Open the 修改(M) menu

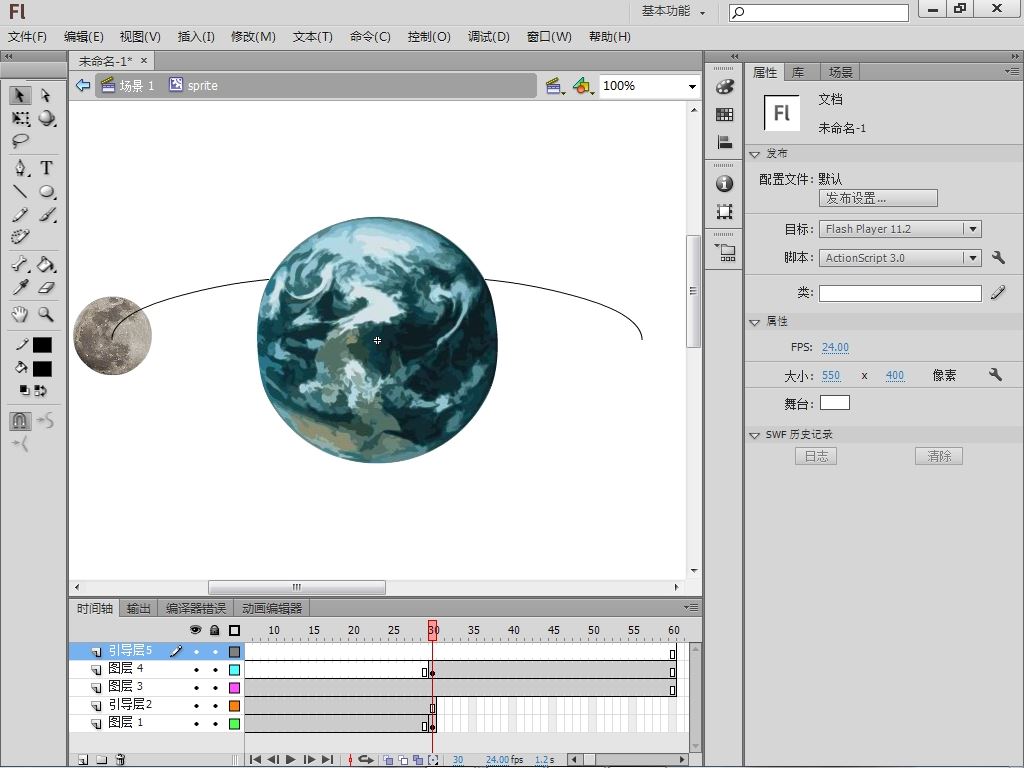(253, 36)
